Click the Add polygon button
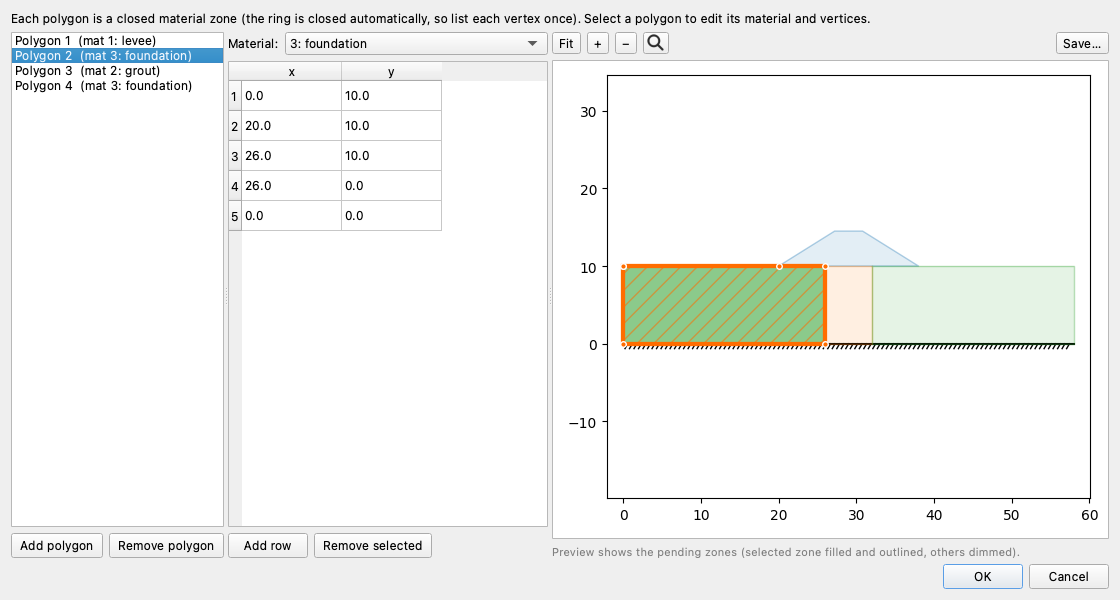The width and height of the screenshot is (1120, 600). (56, 546)
